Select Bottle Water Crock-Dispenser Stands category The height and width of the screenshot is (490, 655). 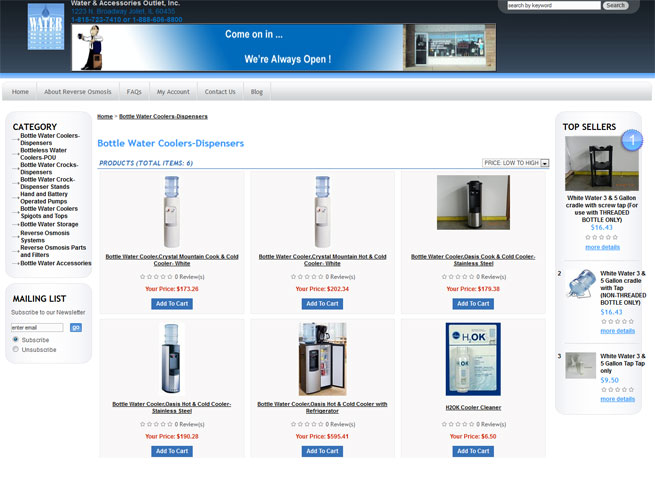click(x=47, y=183)
